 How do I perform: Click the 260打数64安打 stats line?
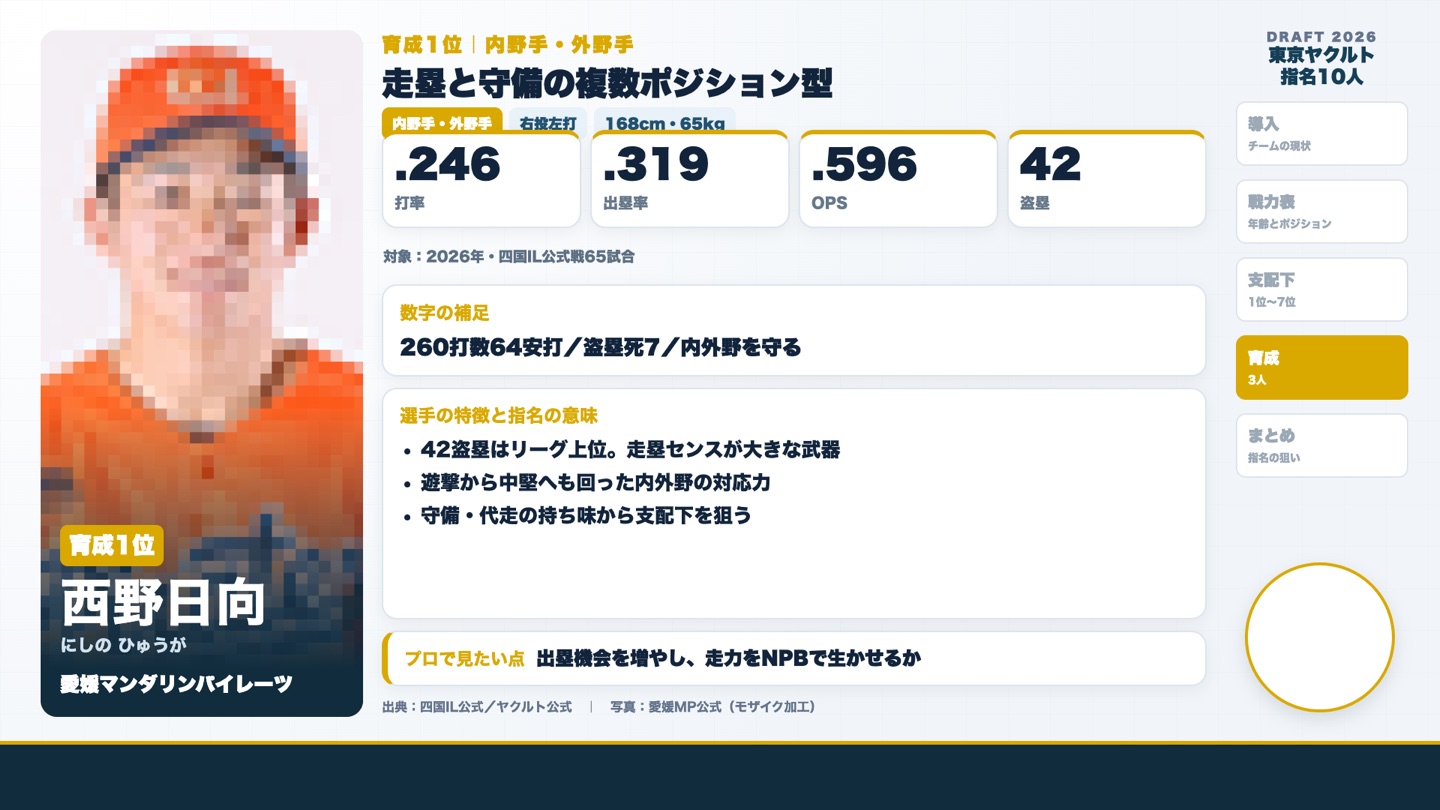600,348
